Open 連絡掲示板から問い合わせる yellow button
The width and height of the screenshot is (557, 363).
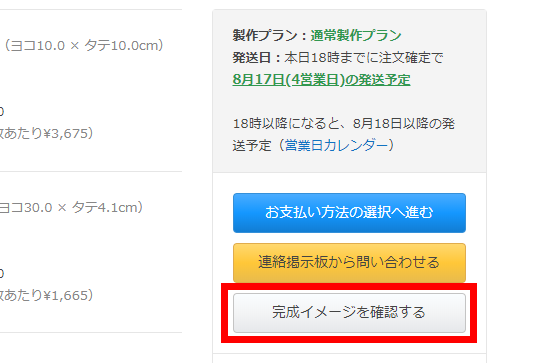point(349,262)
